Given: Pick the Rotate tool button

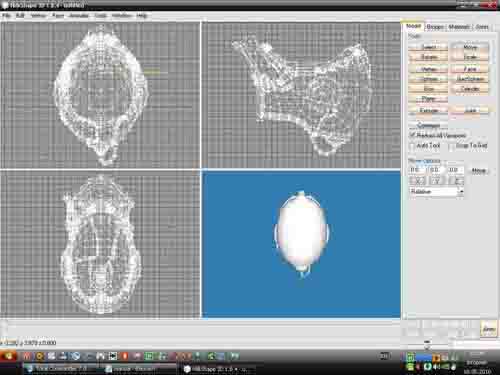Looking at the screenshot, I should (428, 57).
